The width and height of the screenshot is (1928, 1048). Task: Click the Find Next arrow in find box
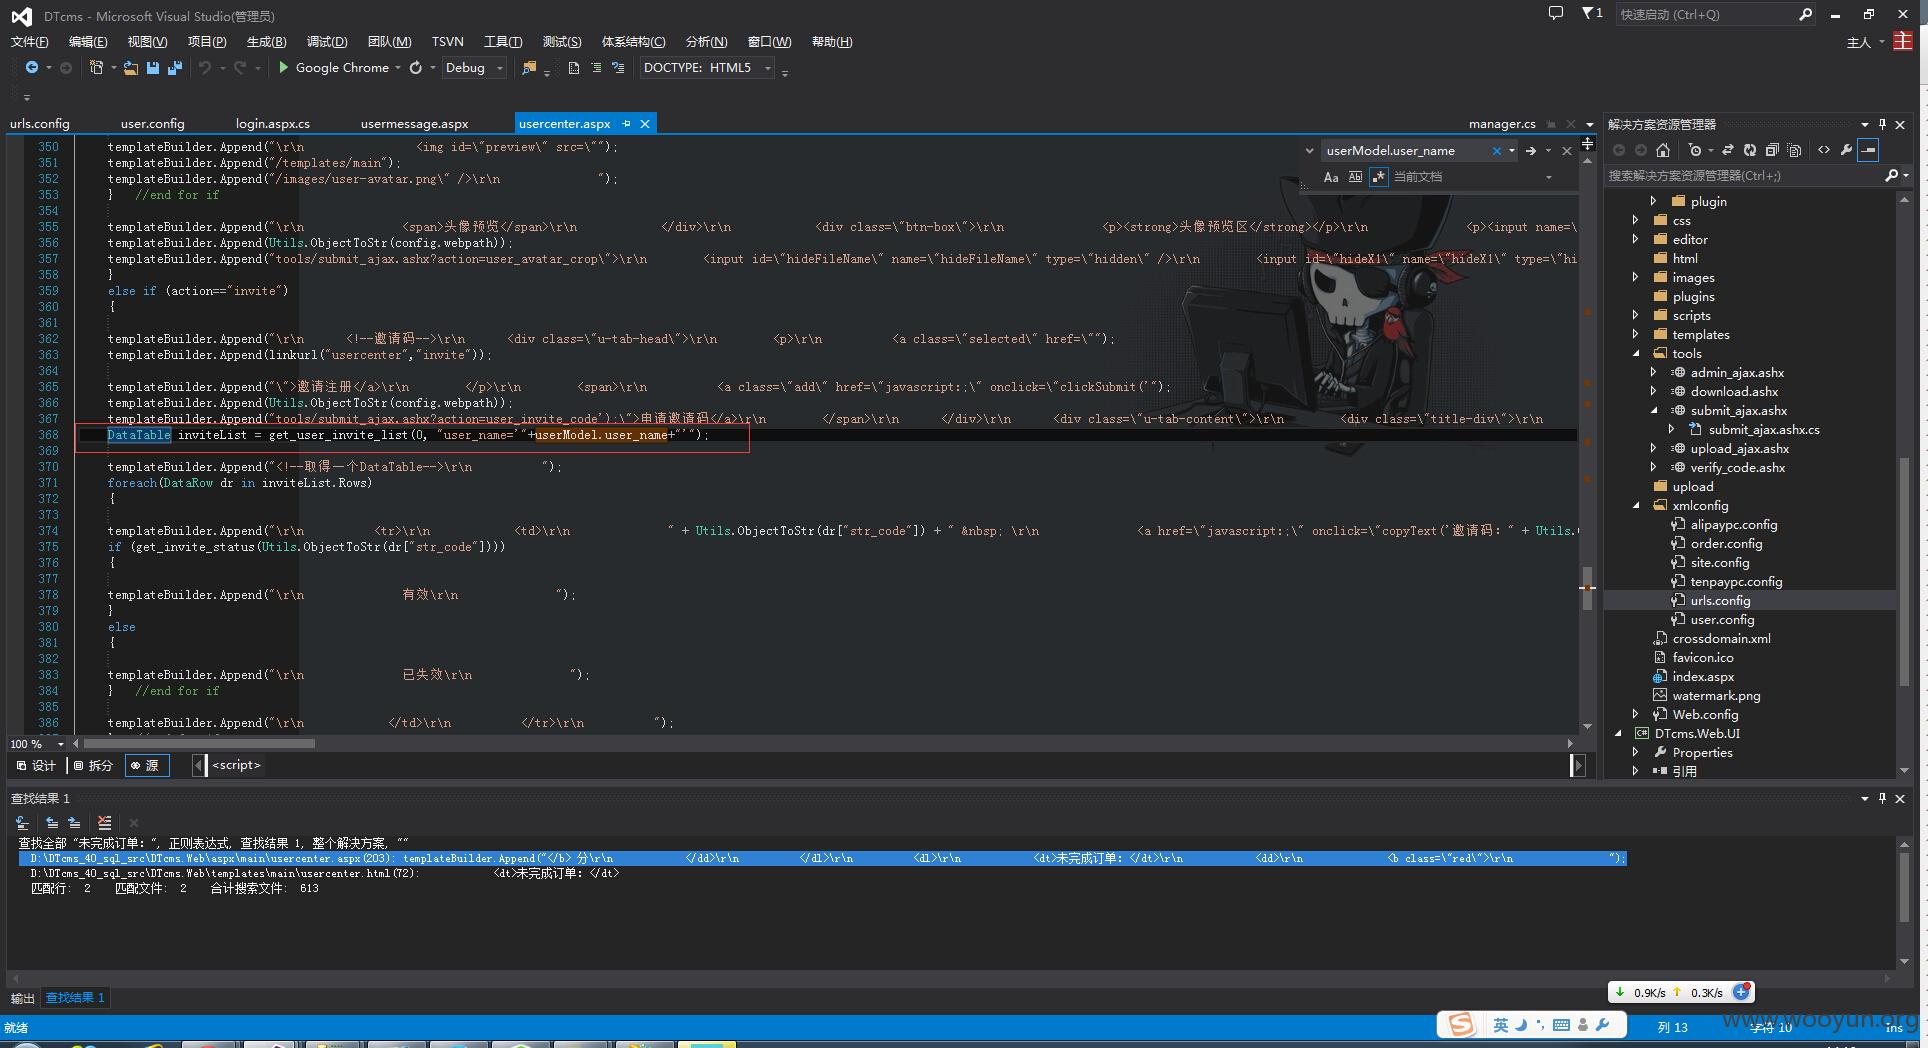point(1531,151)
